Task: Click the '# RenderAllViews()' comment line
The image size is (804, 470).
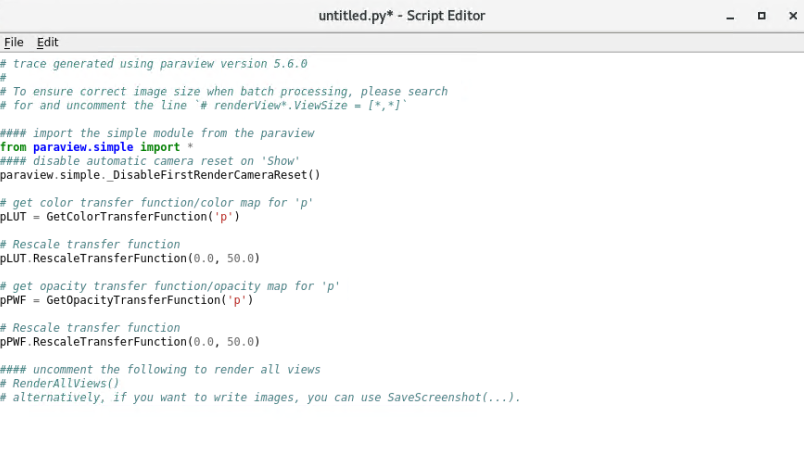Action: point(60,383)
